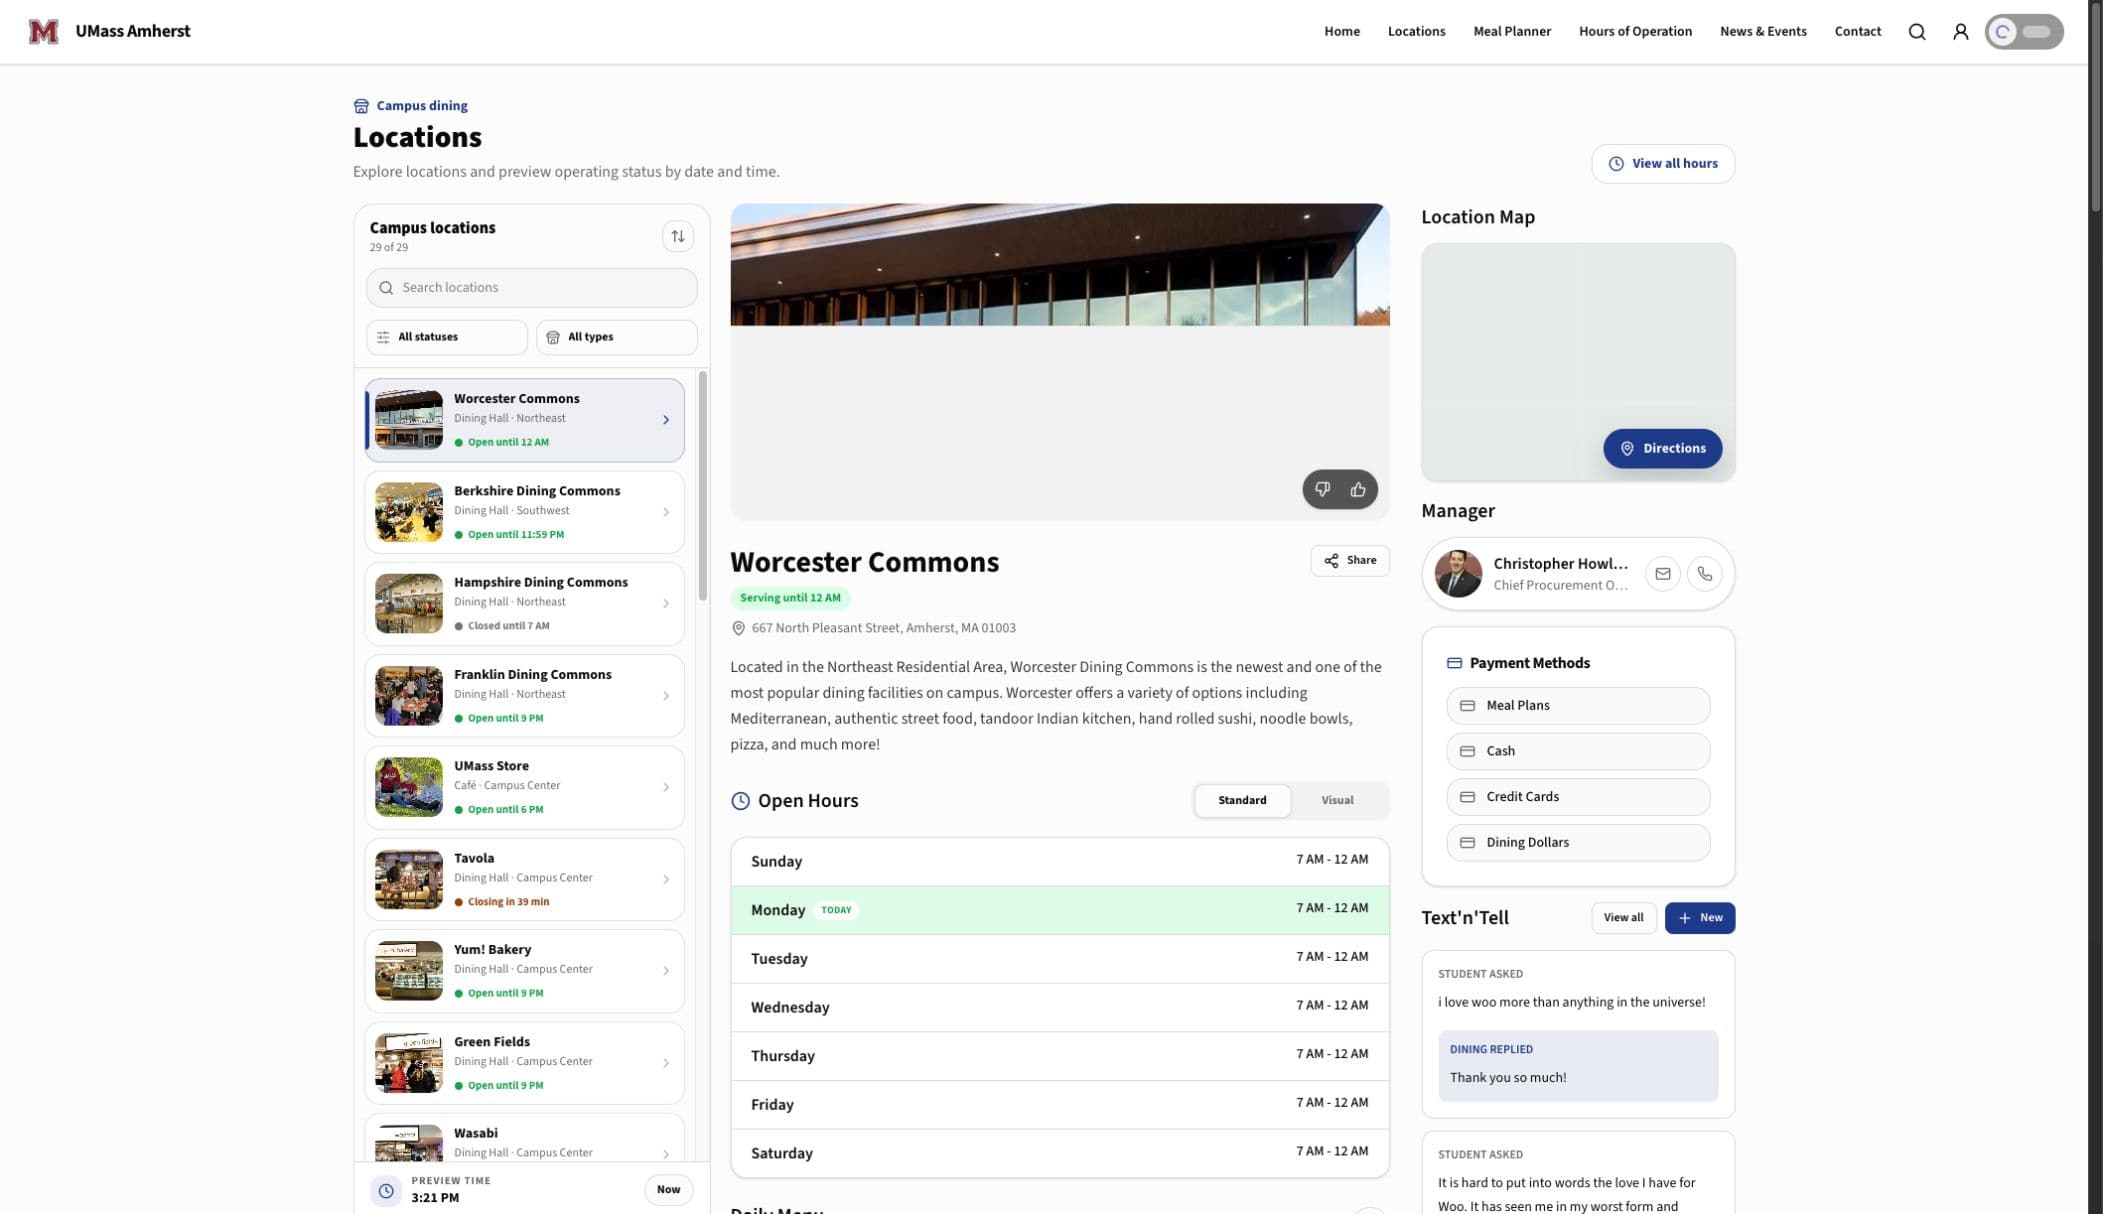Screen dimensions: 2103x1214
Task: Open the site search magnifier icon
Action: pos(1916,32)
